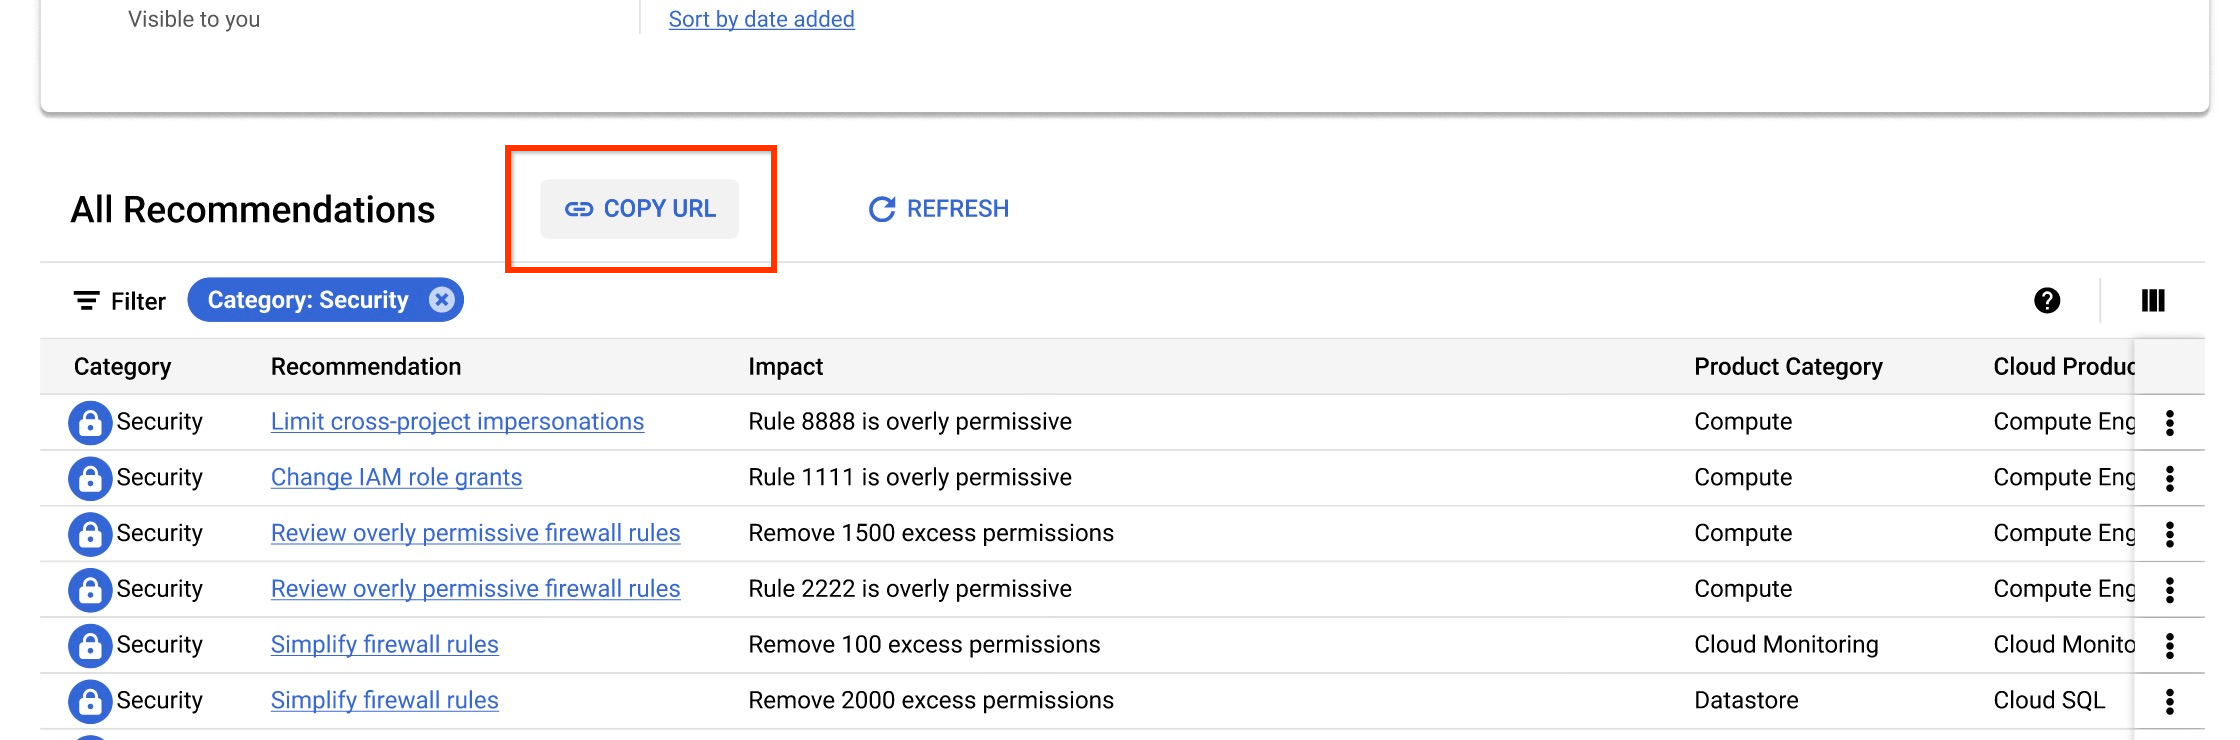This screenshot has width=2240, height=740.
Task: Open Simplify firewall rules for Remove 100 permissions
Action: (384, 645)
